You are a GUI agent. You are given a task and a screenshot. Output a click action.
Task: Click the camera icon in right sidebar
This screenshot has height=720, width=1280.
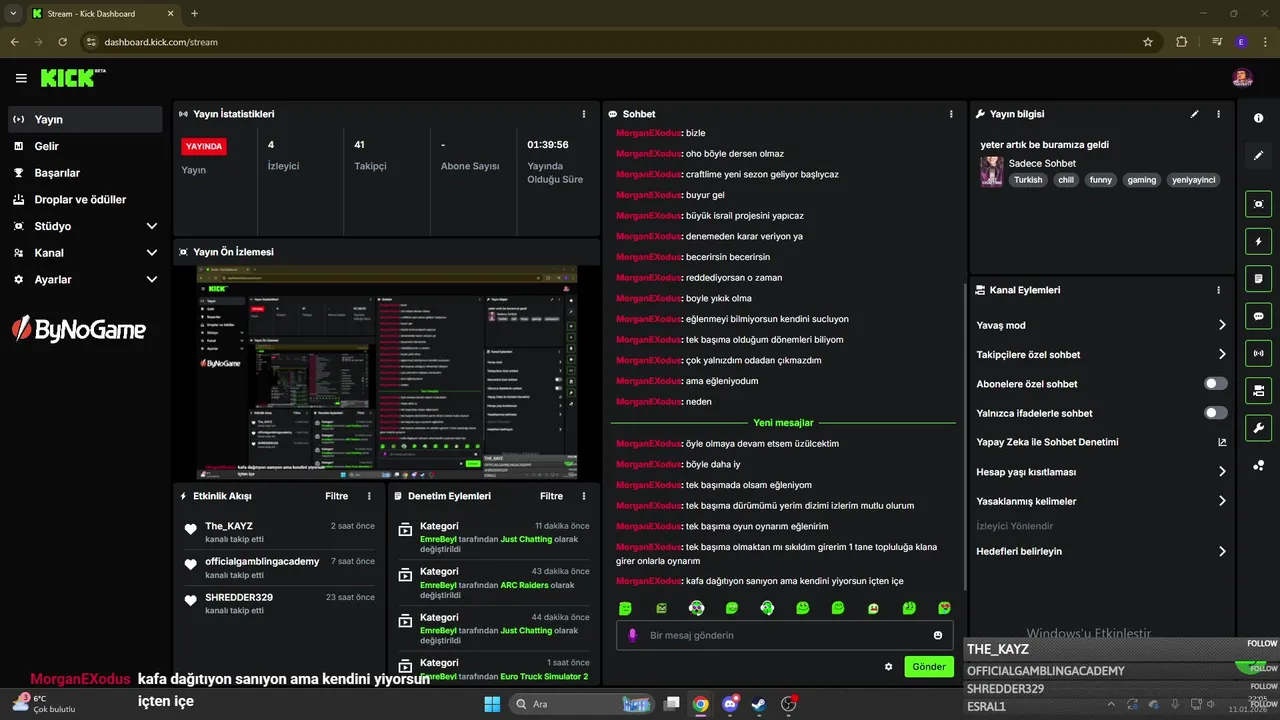click(1258, 390)
